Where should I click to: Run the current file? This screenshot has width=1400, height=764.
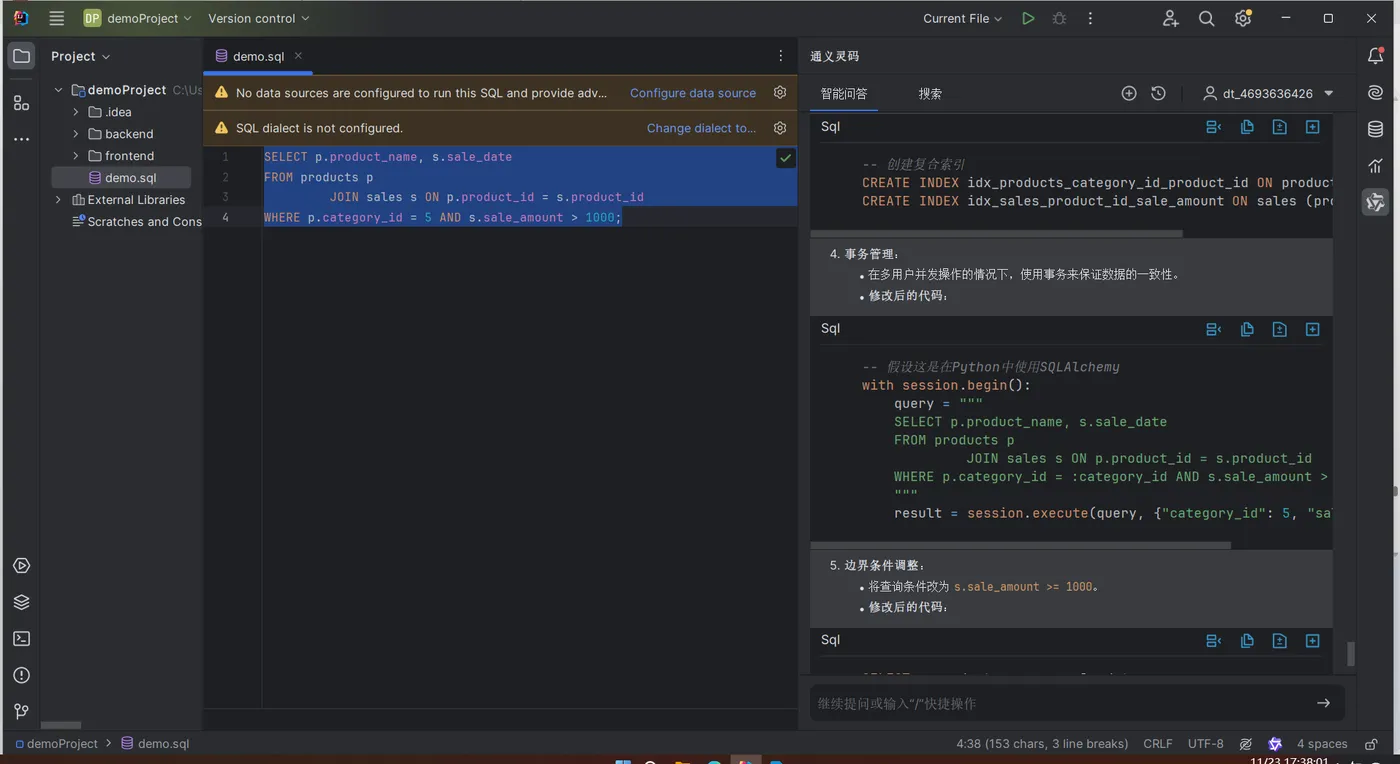(x=1028, y=18)
